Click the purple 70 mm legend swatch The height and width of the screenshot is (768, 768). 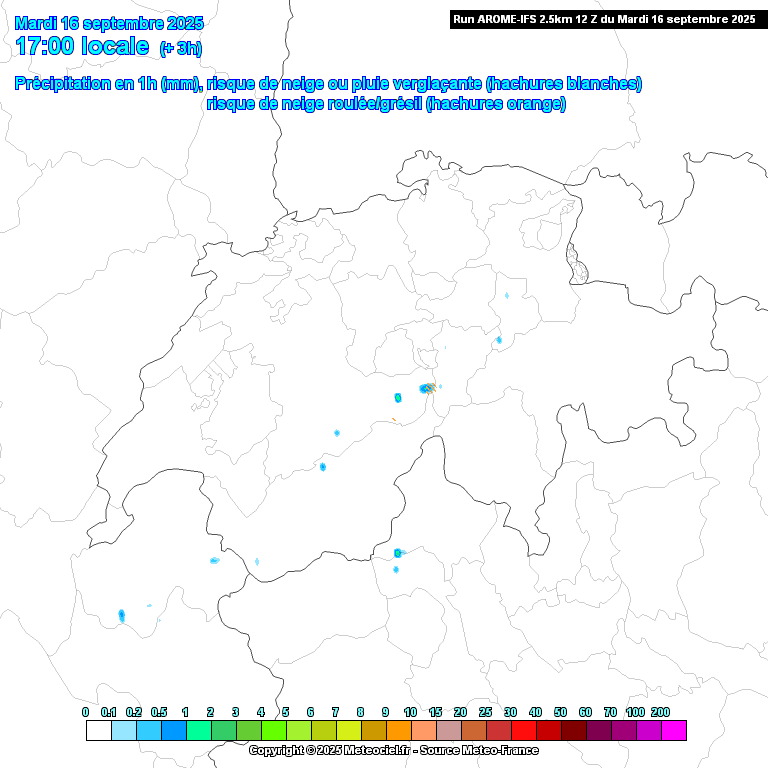[x=624, y=730]
